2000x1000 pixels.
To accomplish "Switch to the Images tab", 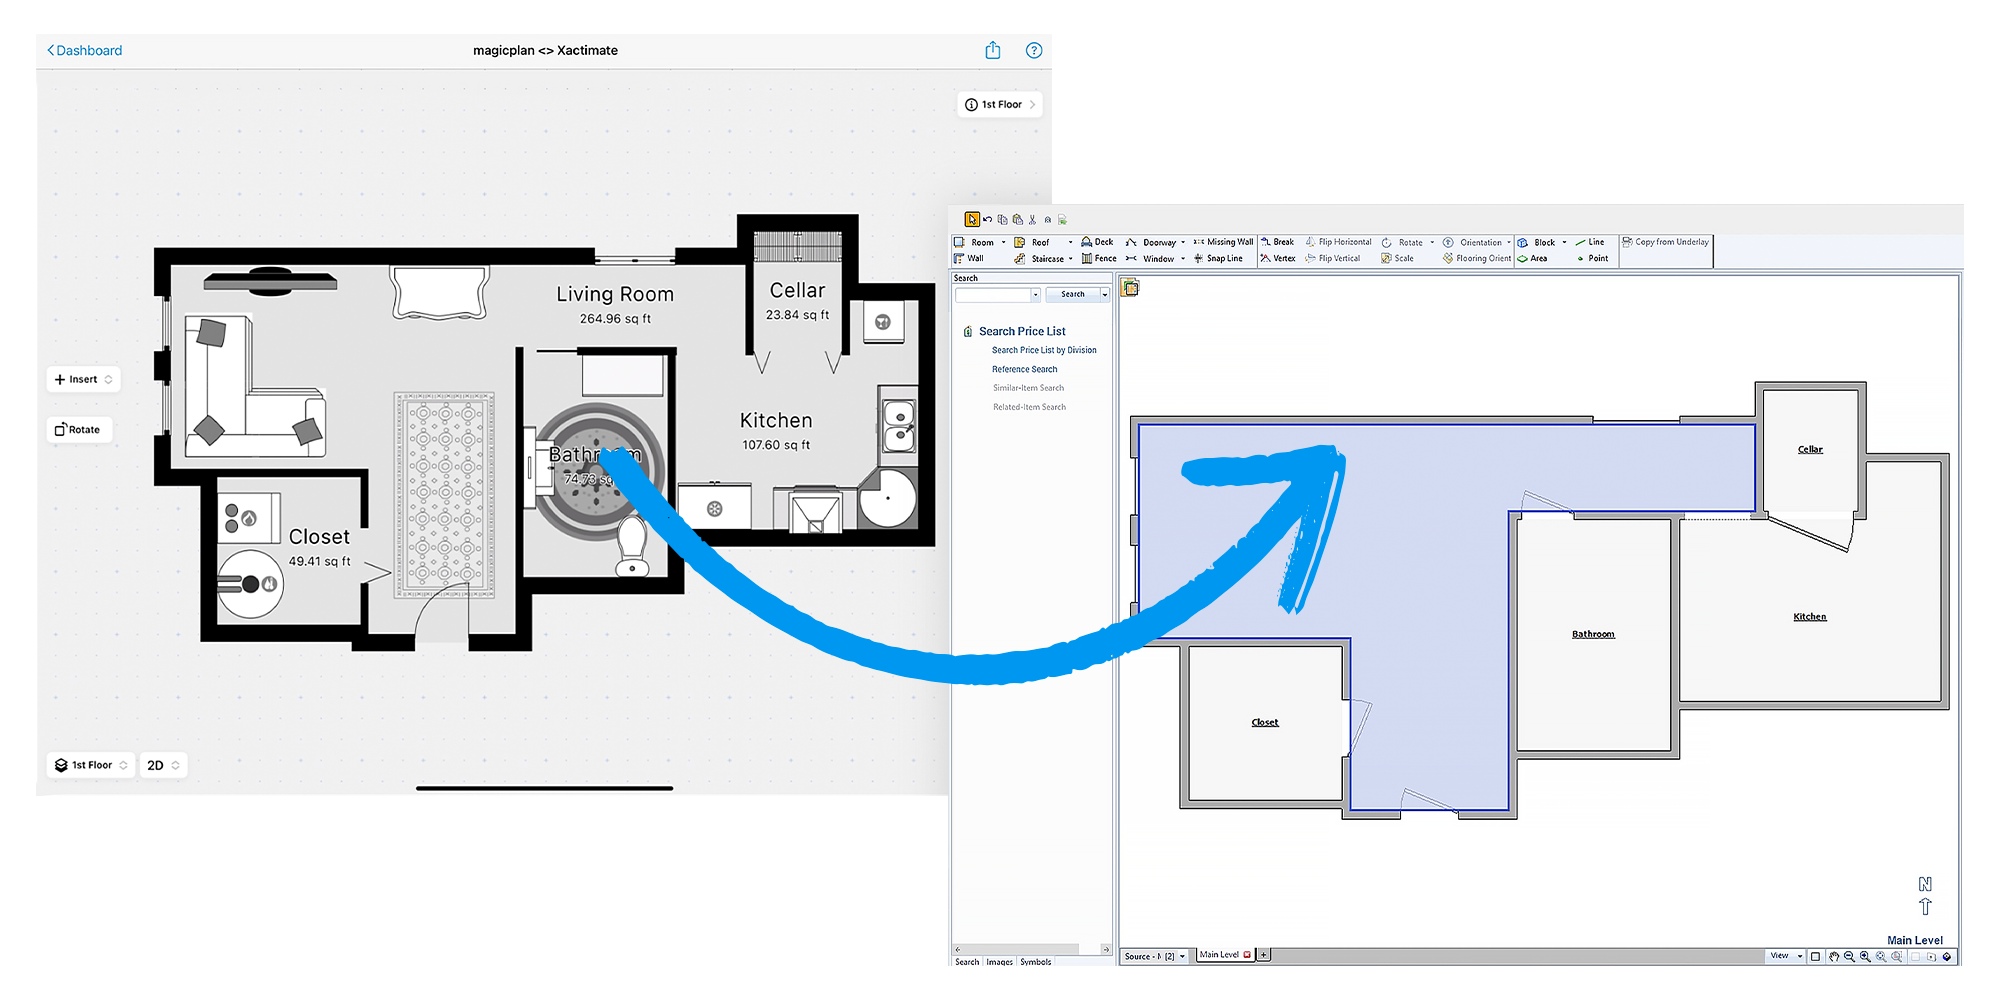I will (999, 962).
